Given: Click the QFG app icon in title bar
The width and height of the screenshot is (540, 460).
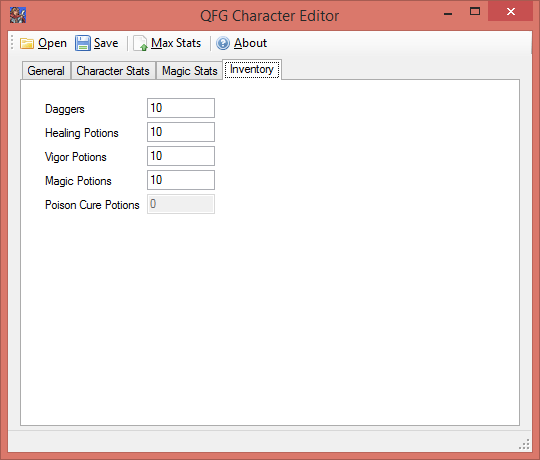Looking at the screenshot, I should click(x=18, y=15).
